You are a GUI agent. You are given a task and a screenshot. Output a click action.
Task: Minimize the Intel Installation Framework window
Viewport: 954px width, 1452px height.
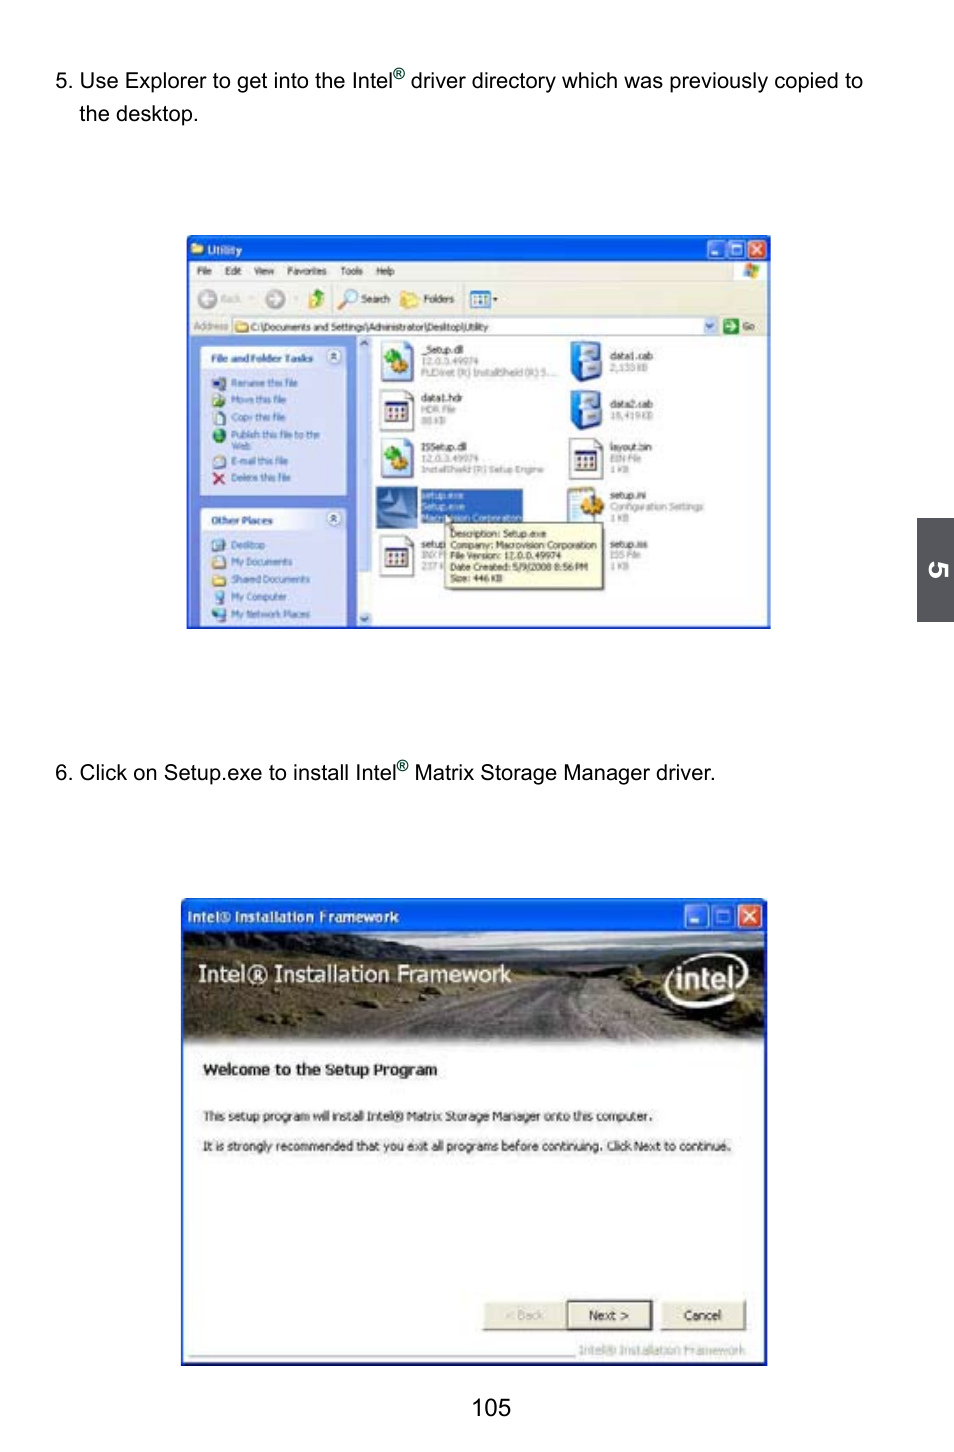[696, 916]
